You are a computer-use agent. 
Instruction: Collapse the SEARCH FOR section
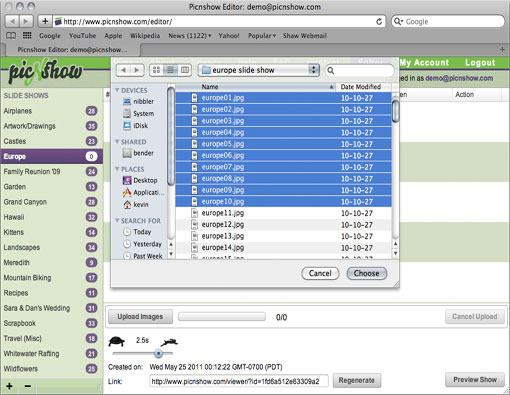point(117,220)
